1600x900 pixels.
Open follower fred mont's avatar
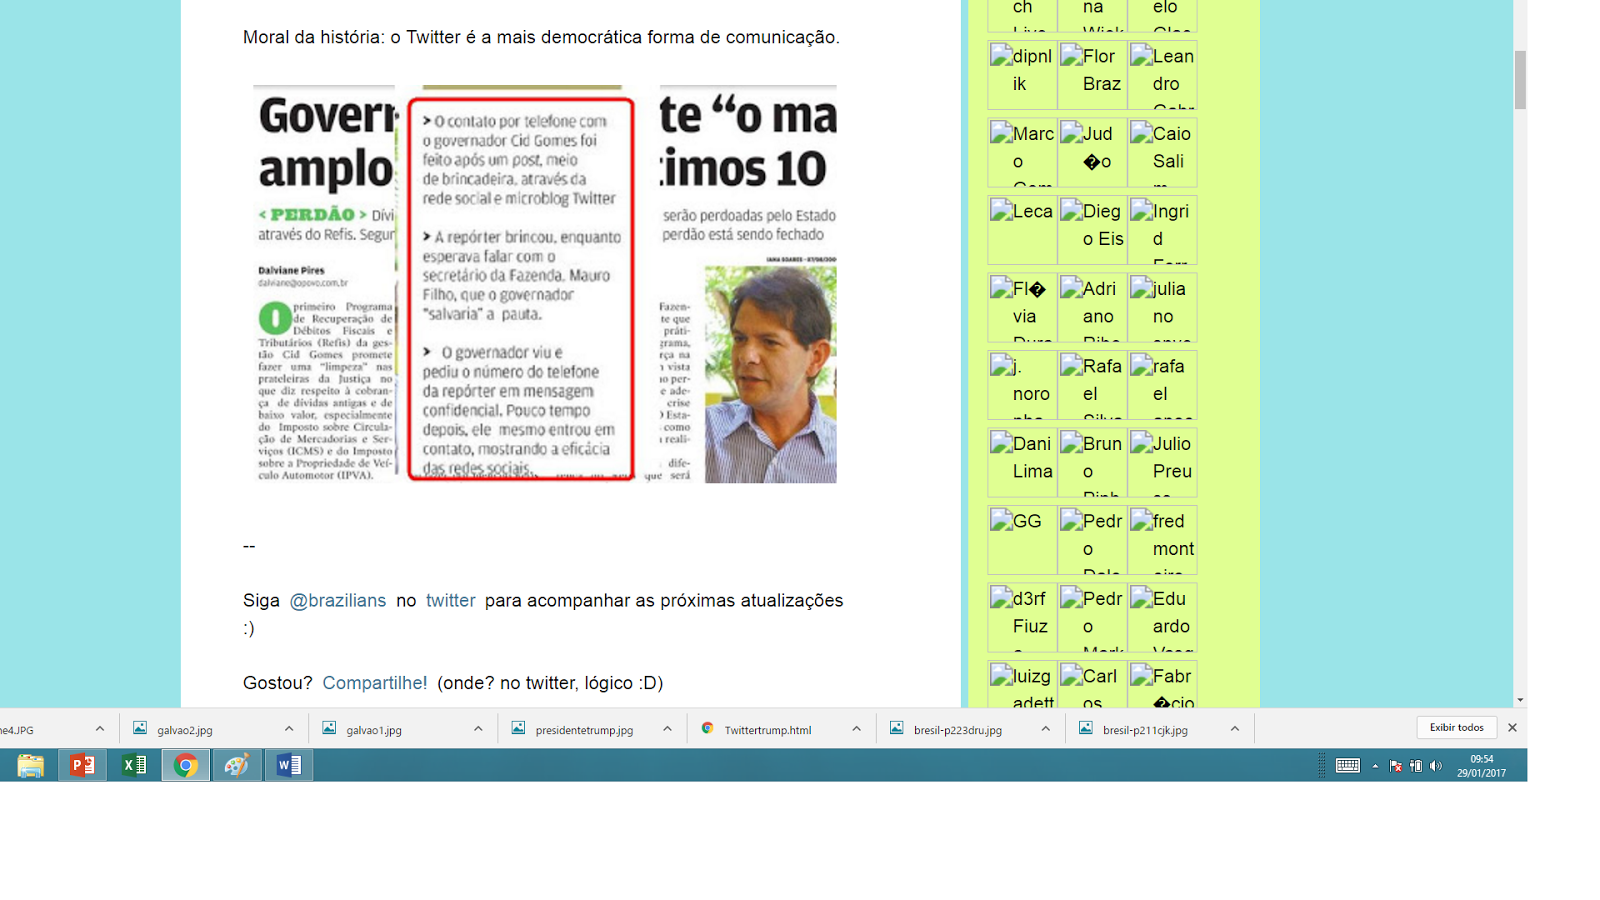click(x=1162, y=540)
